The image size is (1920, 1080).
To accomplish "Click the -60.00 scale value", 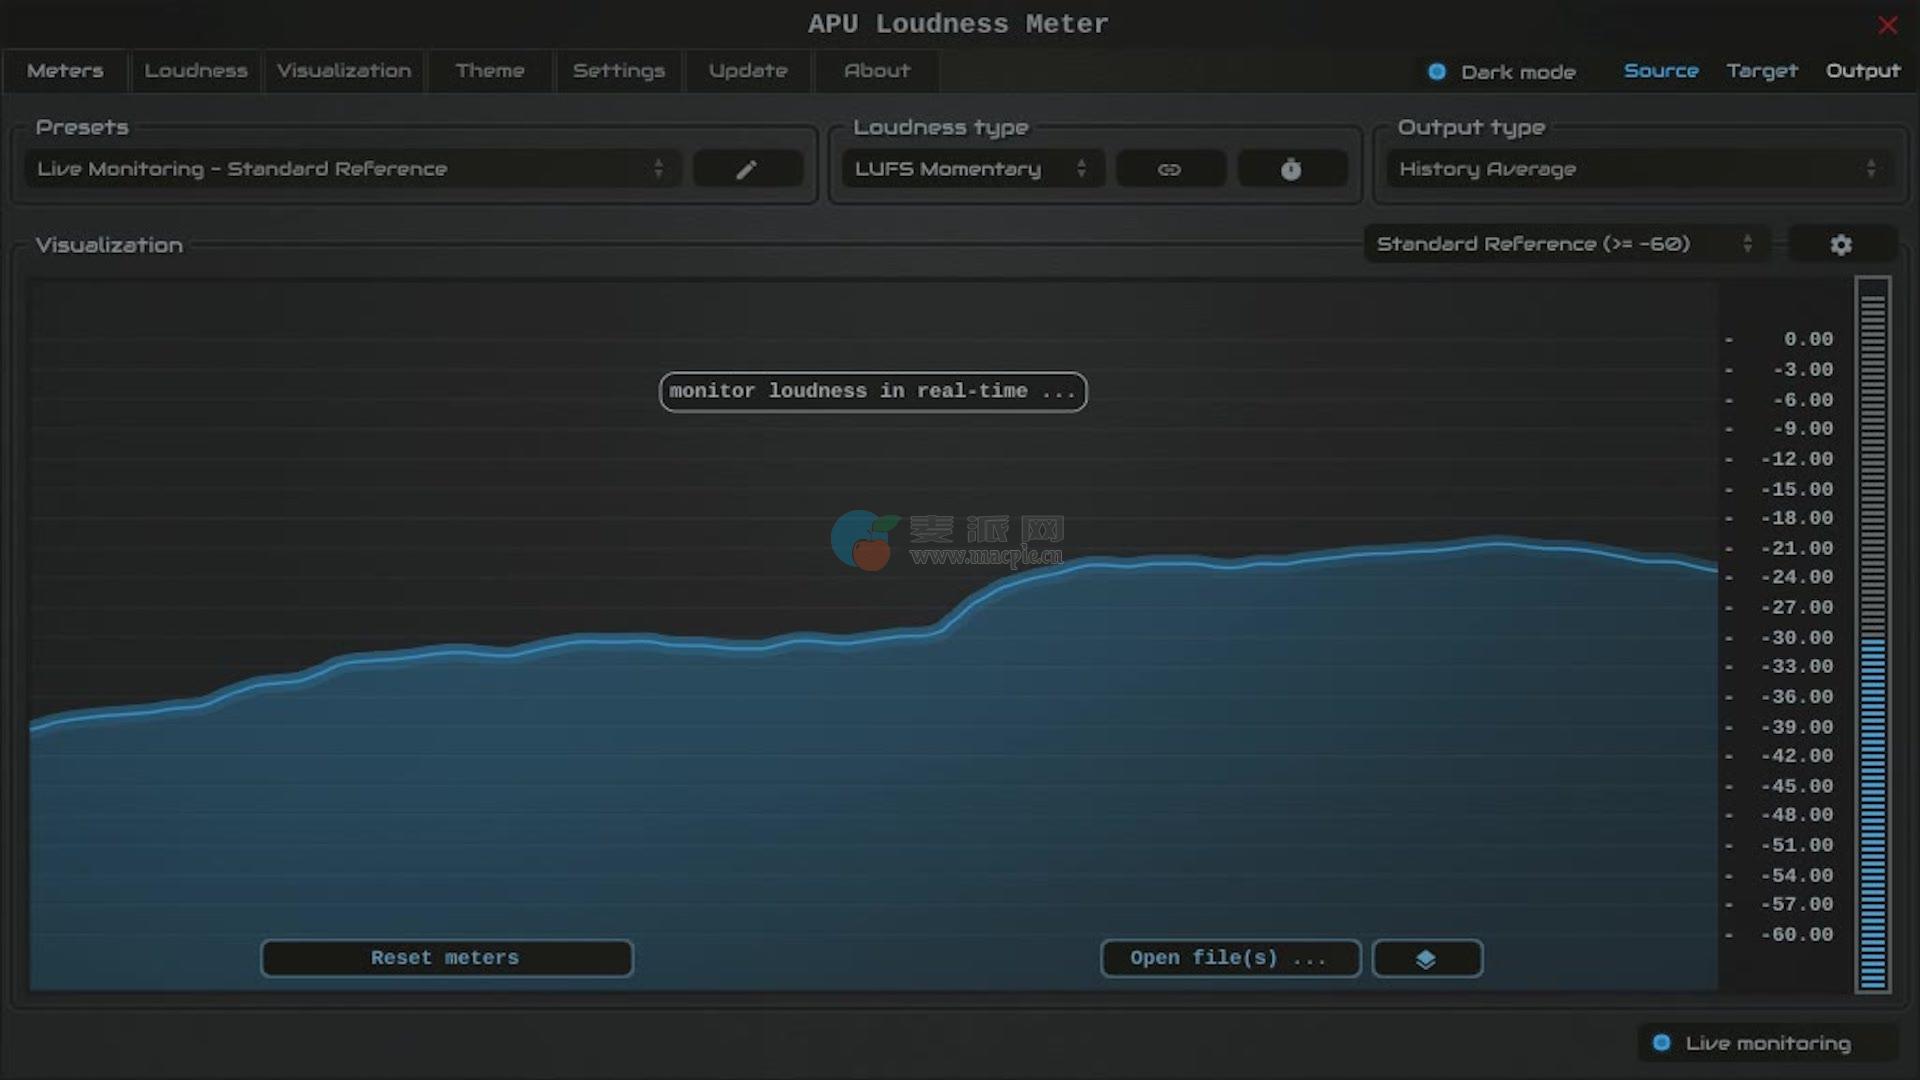I will coord(1797,934).
